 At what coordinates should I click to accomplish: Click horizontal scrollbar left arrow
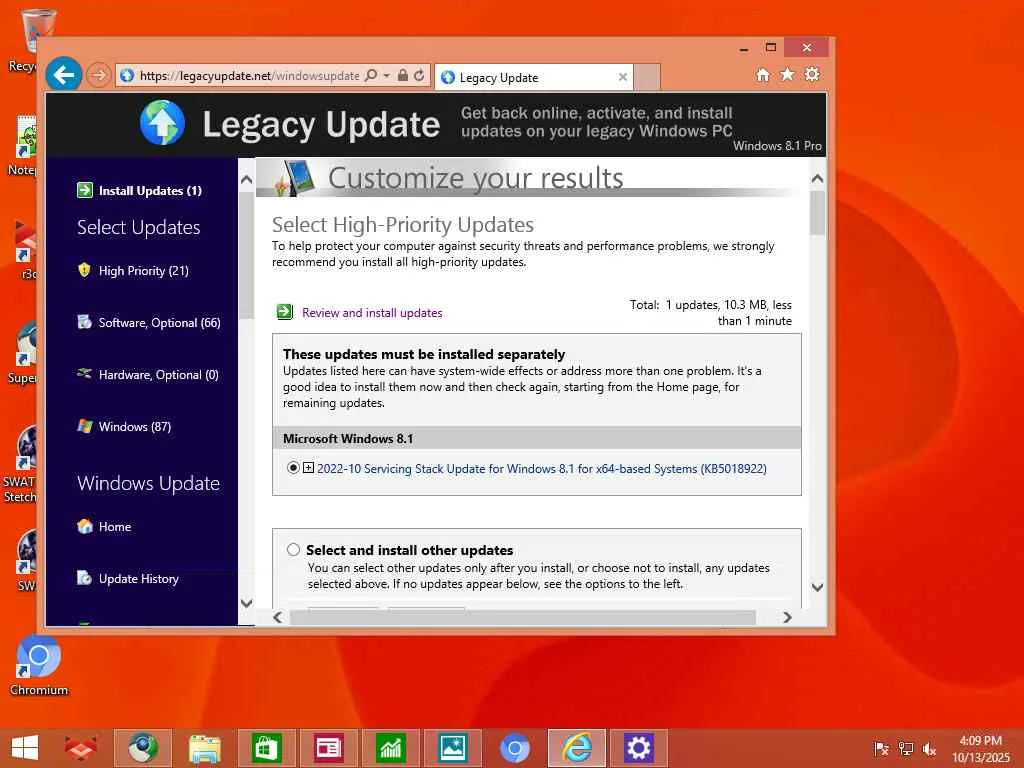[x=278, y=617]
